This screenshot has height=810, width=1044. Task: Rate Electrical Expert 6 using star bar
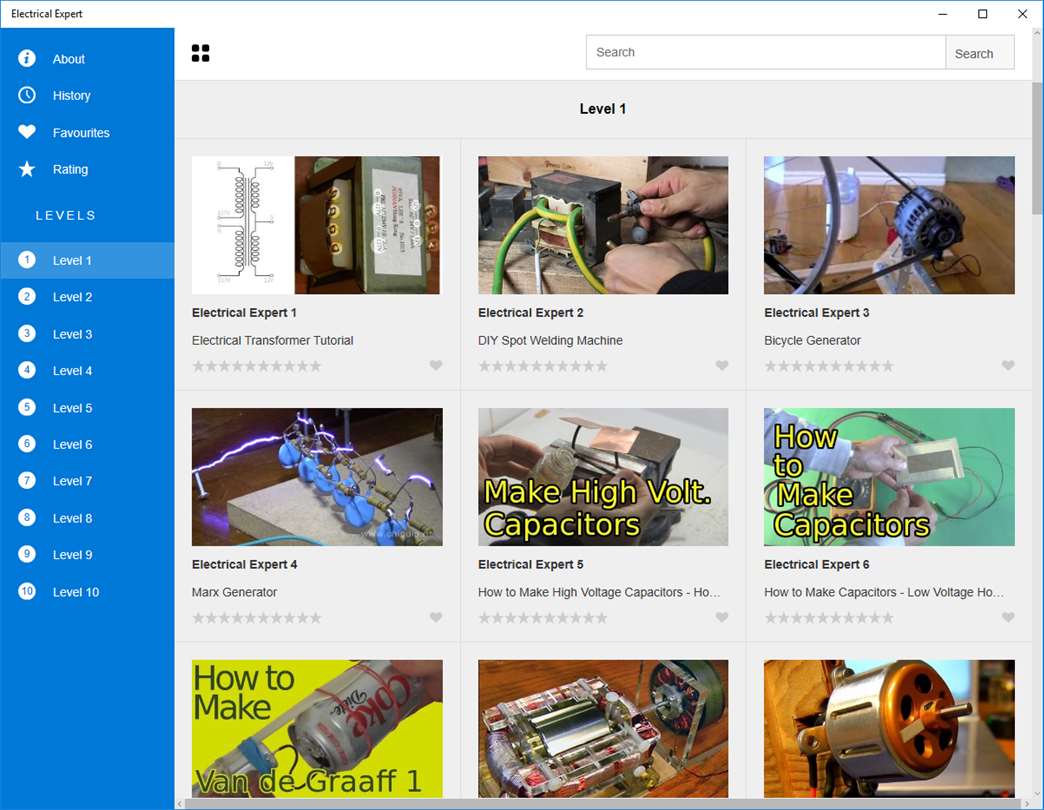click(x=829, y=618)
